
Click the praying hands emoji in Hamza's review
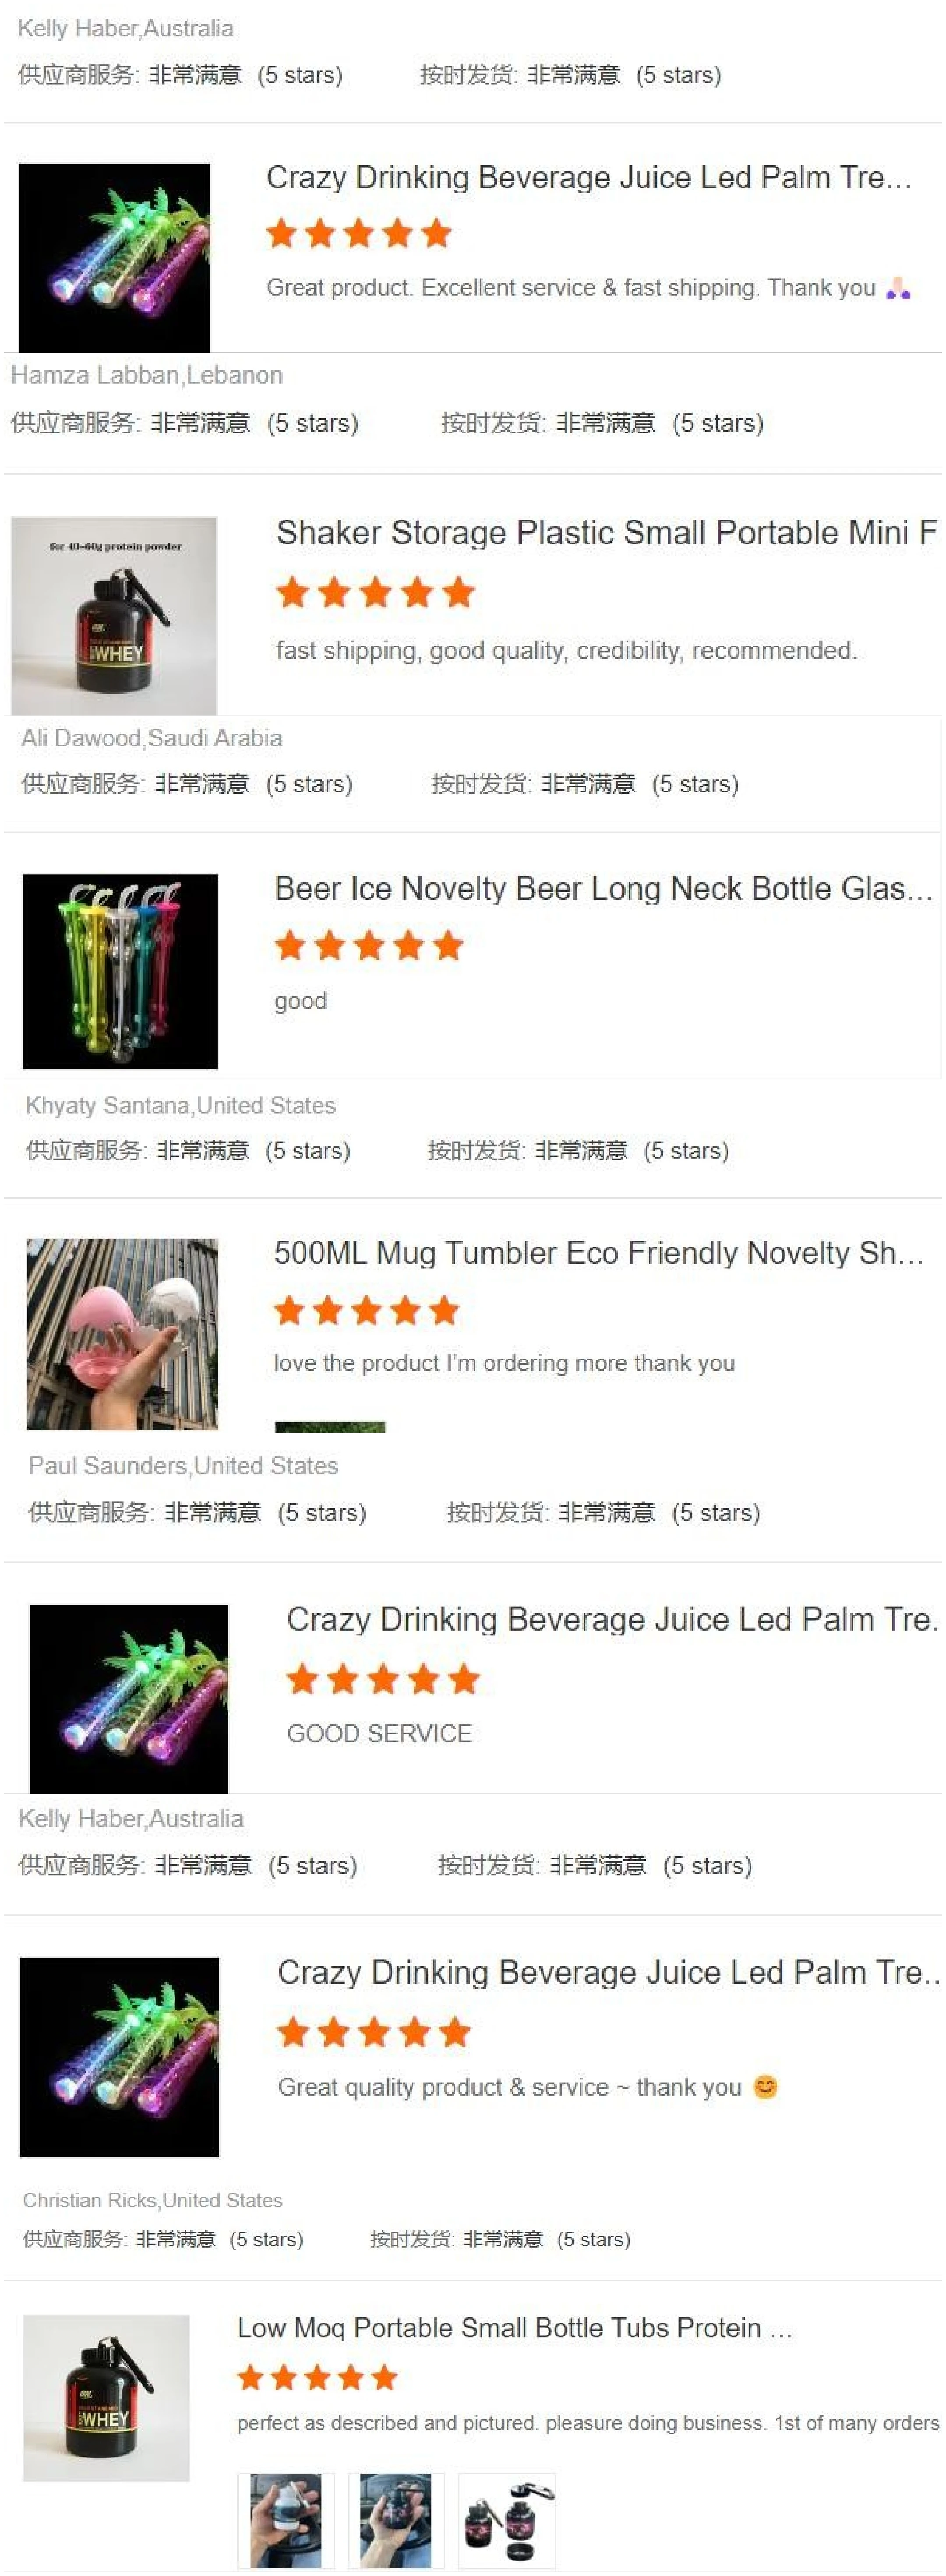(898, 288)
